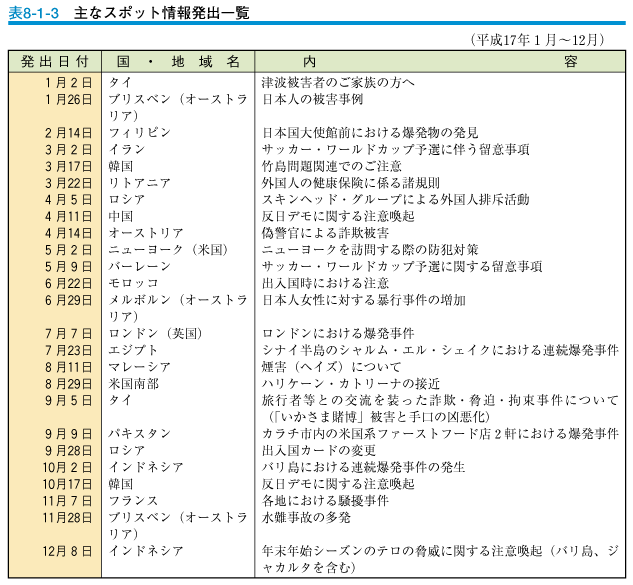Viewport: 633px width, 585px height.
Task: Click the country cell フランス
Action: point(133,501)
